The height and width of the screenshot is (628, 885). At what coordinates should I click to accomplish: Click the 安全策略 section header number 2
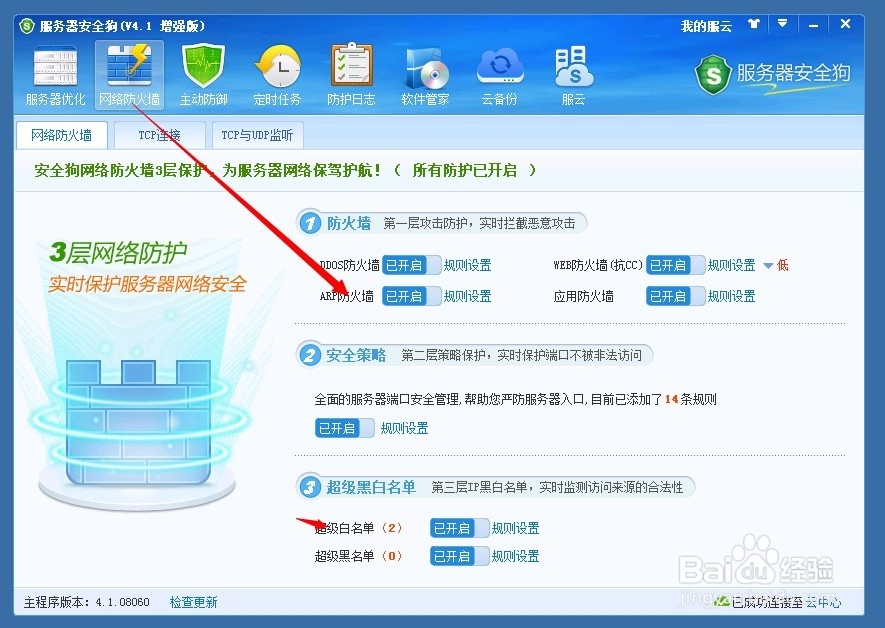(309, 355)
